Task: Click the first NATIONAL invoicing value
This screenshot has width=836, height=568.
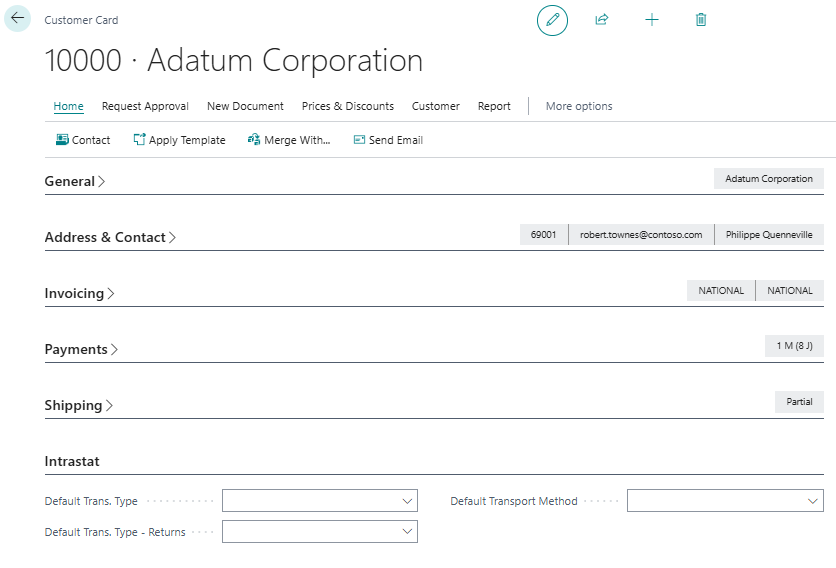Action: tap(721, 291)
